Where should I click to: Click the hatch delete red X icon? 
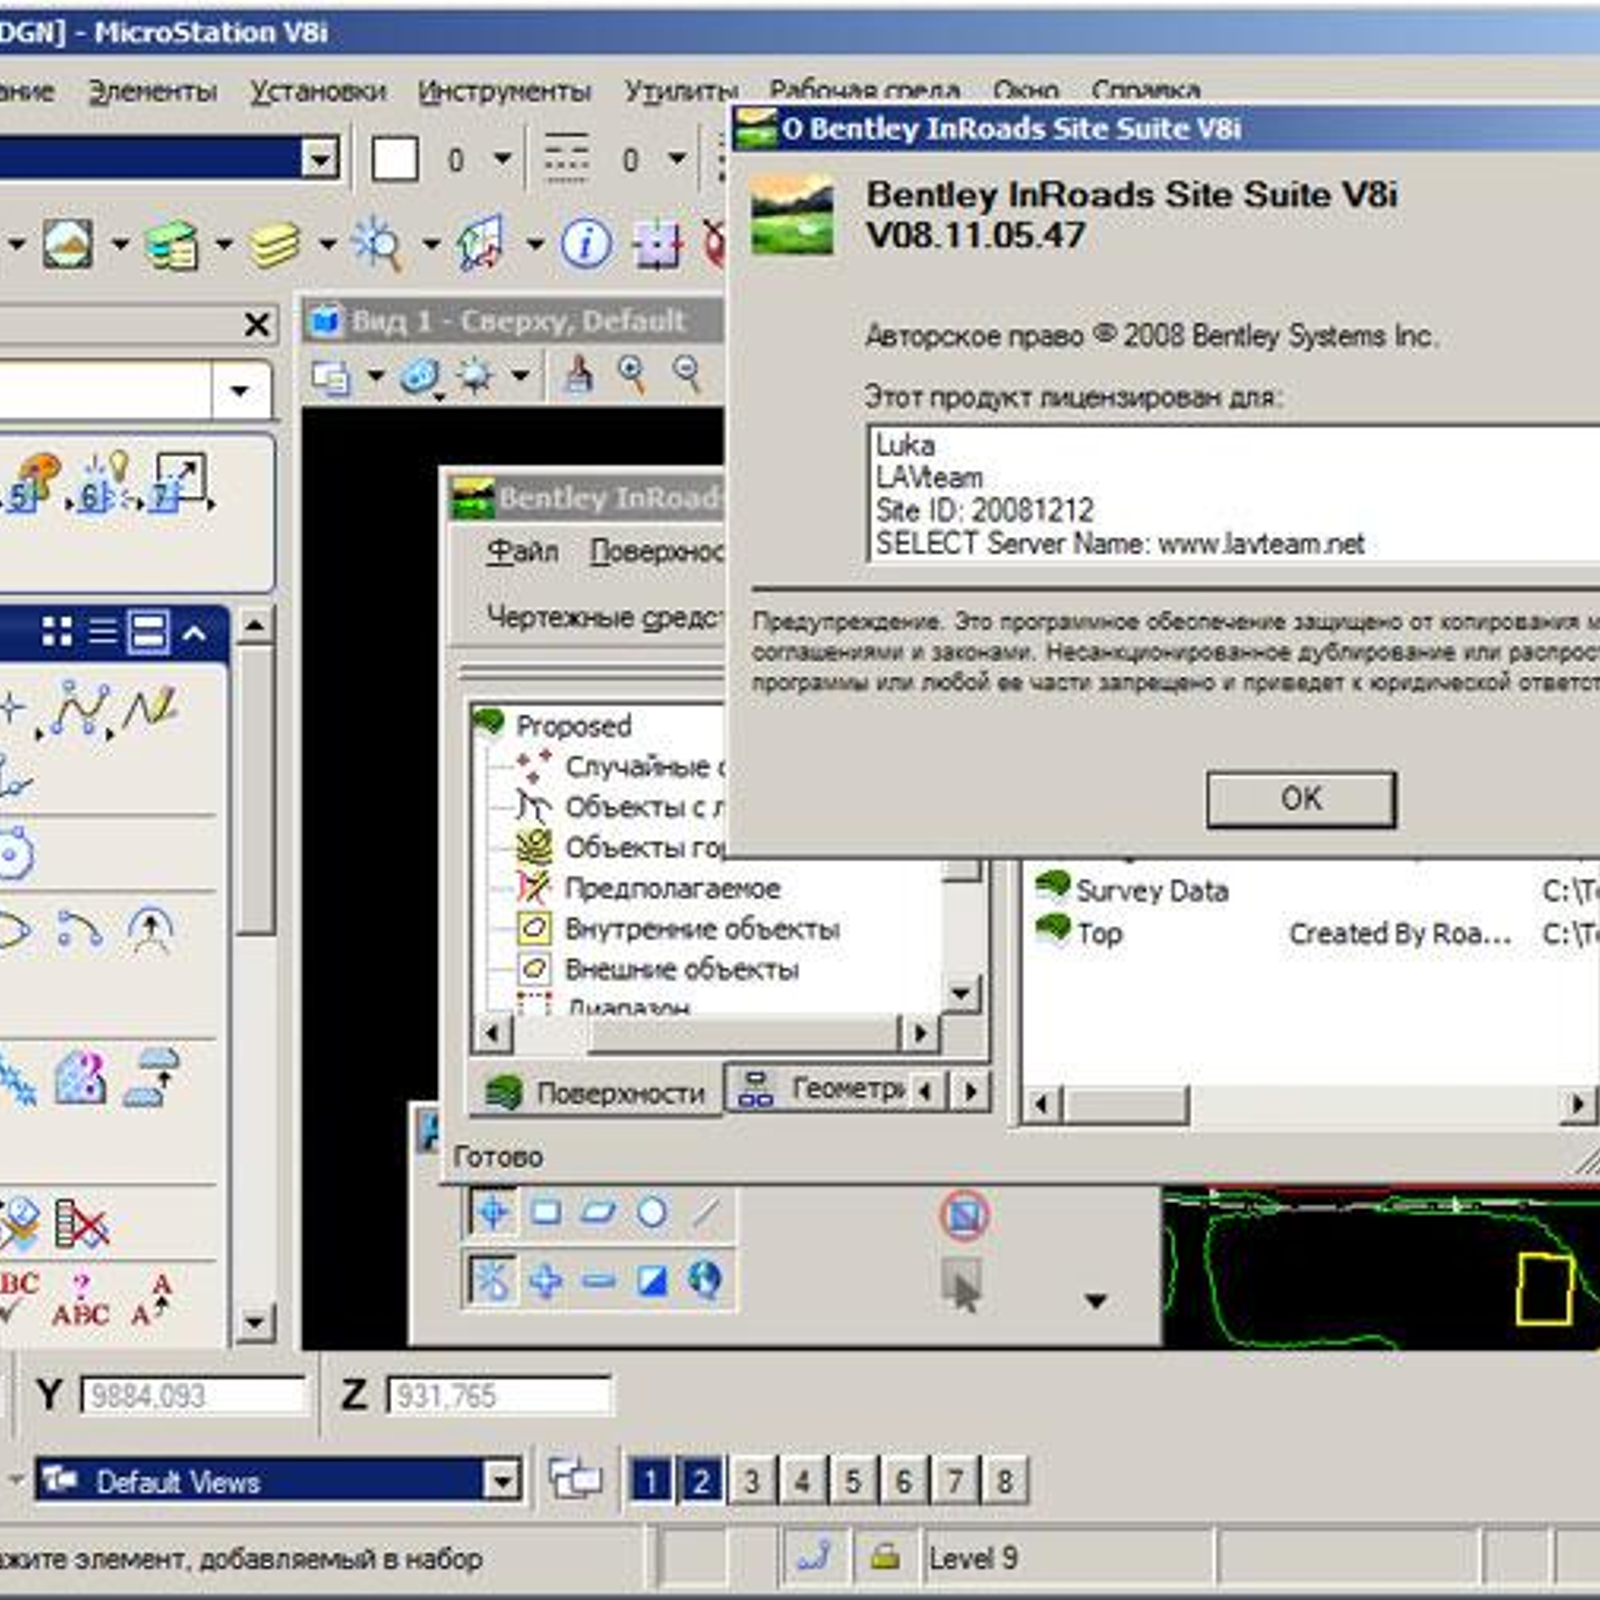click(x=81, y=1223)
